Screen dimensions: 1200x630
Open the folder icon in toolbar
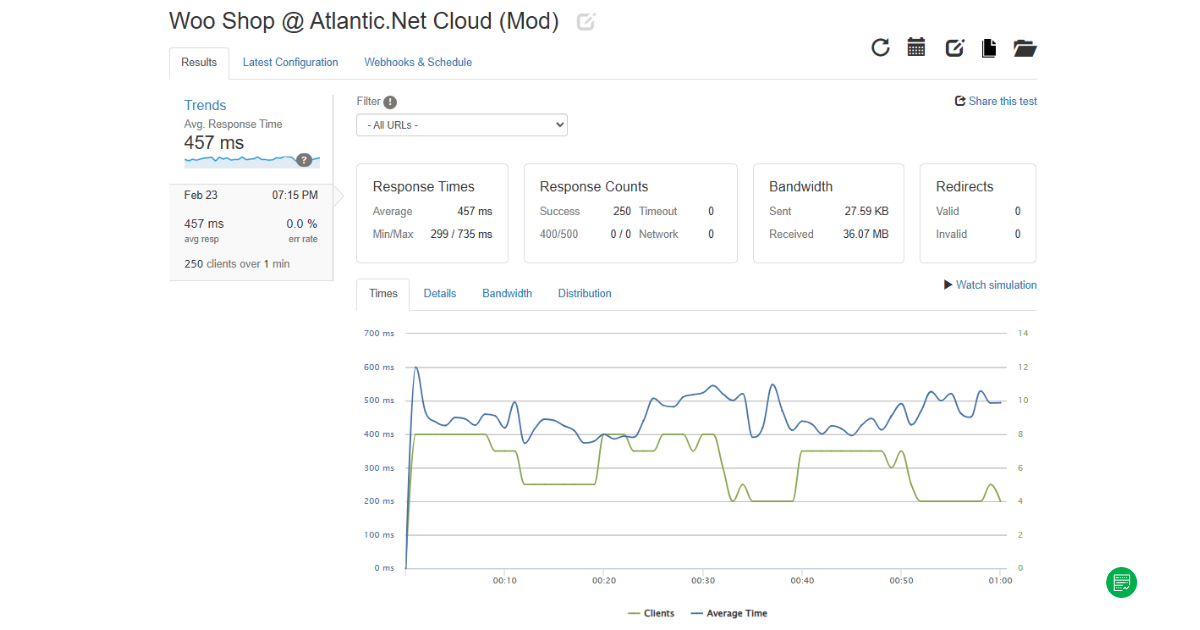[x=1025, y=48]
